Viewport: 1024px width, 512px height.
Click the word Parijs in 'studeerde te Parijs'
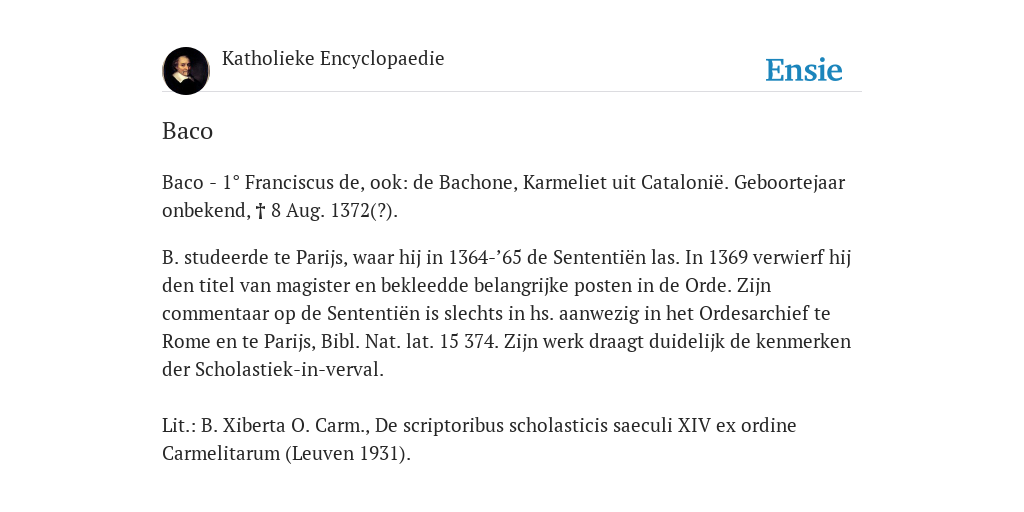[x=321, y=258]
